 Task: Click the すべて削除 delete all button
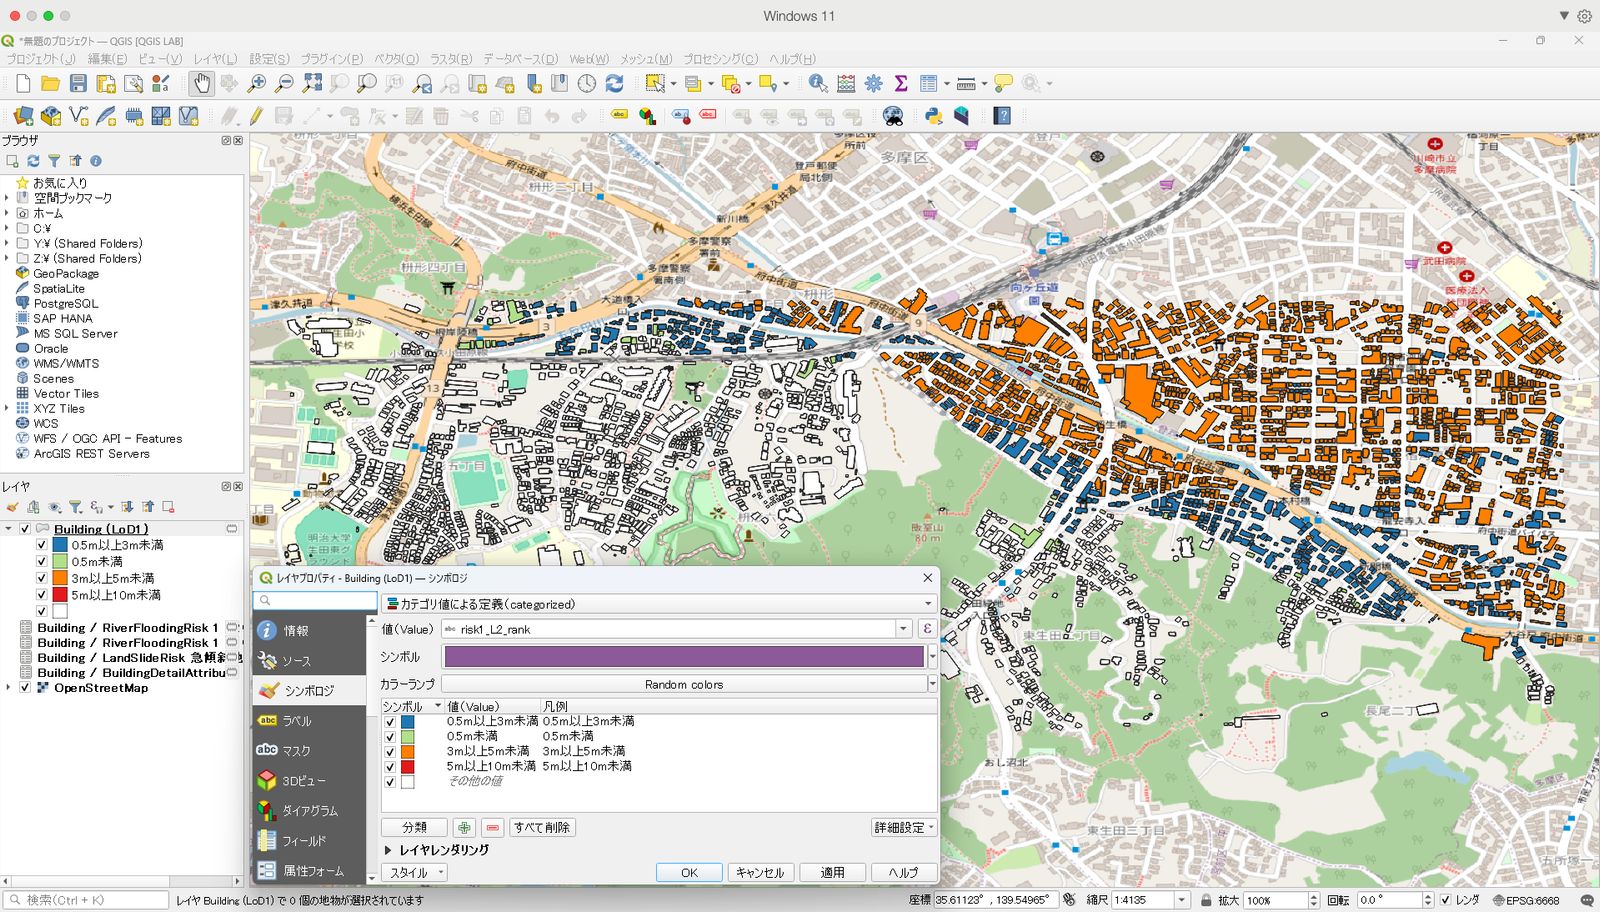542,828
